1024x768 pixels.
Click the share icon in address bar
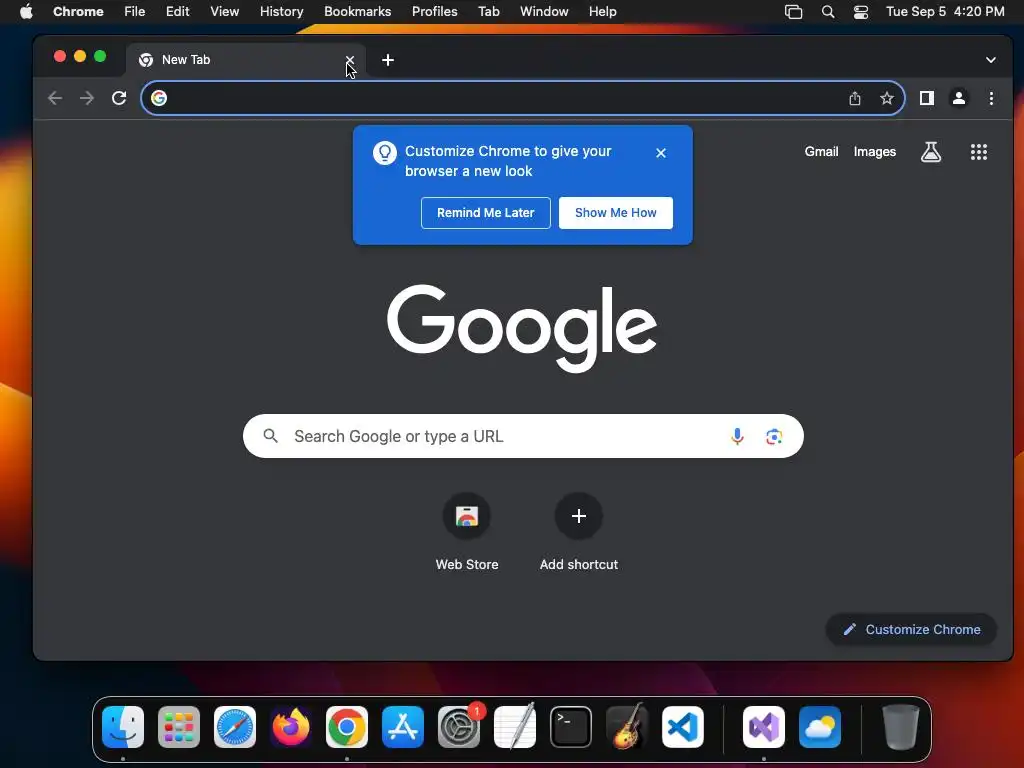[855, 98]
